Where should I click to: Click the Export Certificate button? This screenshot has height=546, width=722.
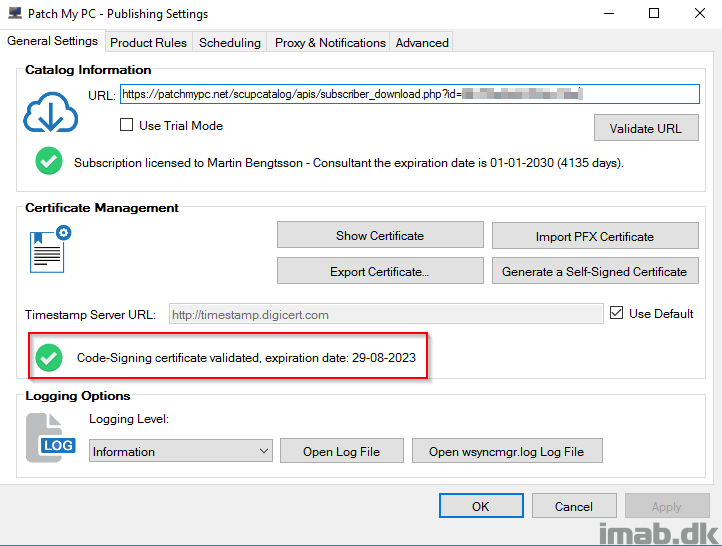[x=380, y=271]
